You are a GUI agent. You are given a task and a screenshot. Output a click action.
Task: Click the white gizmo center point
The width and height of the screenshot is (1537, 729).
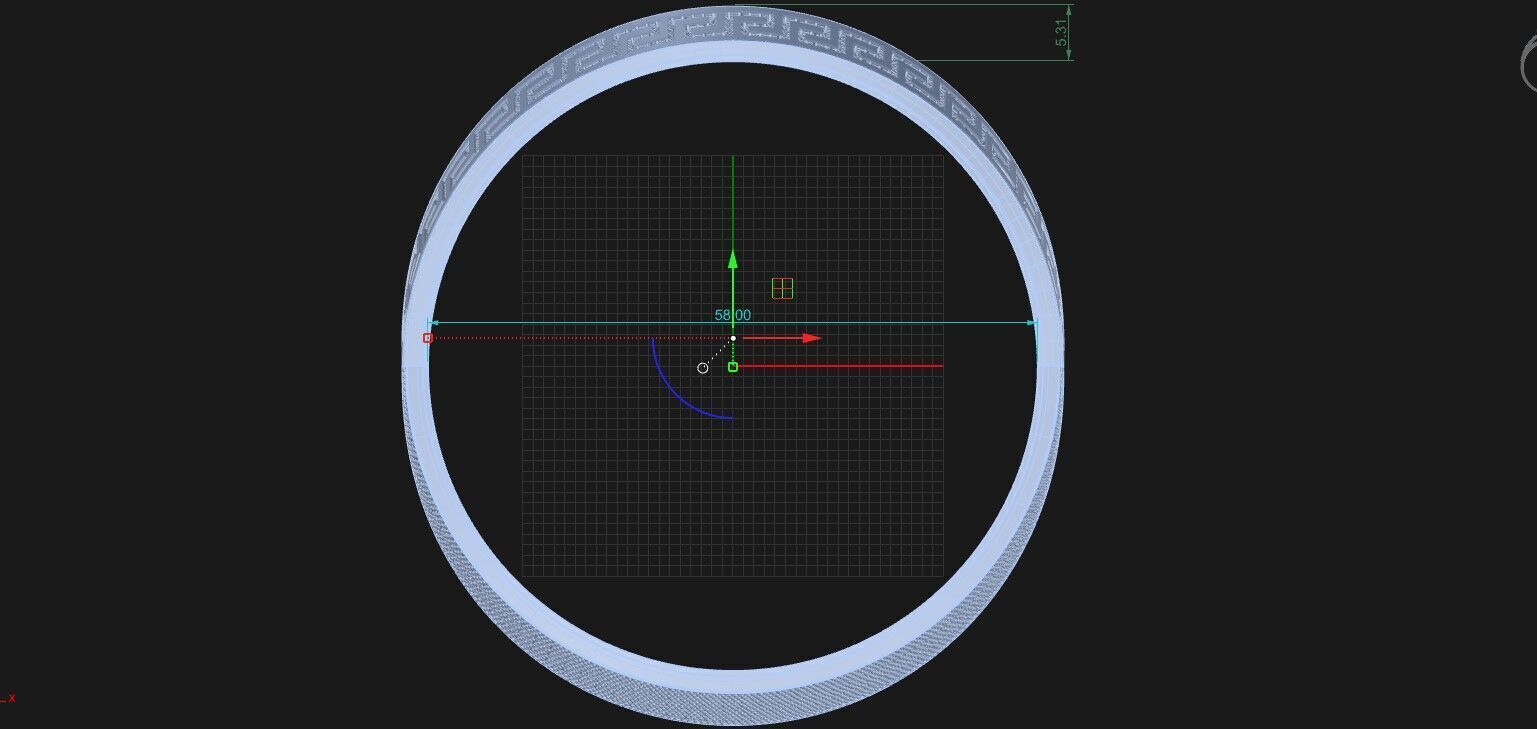[733, 338]
